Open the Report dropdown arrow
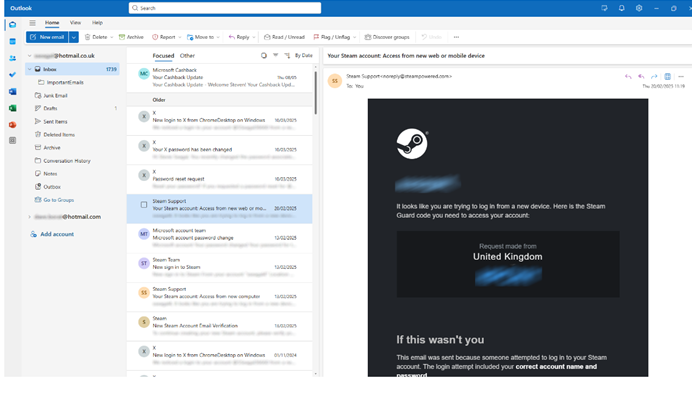This screenshot has height=399, width=692. point(180,38)
